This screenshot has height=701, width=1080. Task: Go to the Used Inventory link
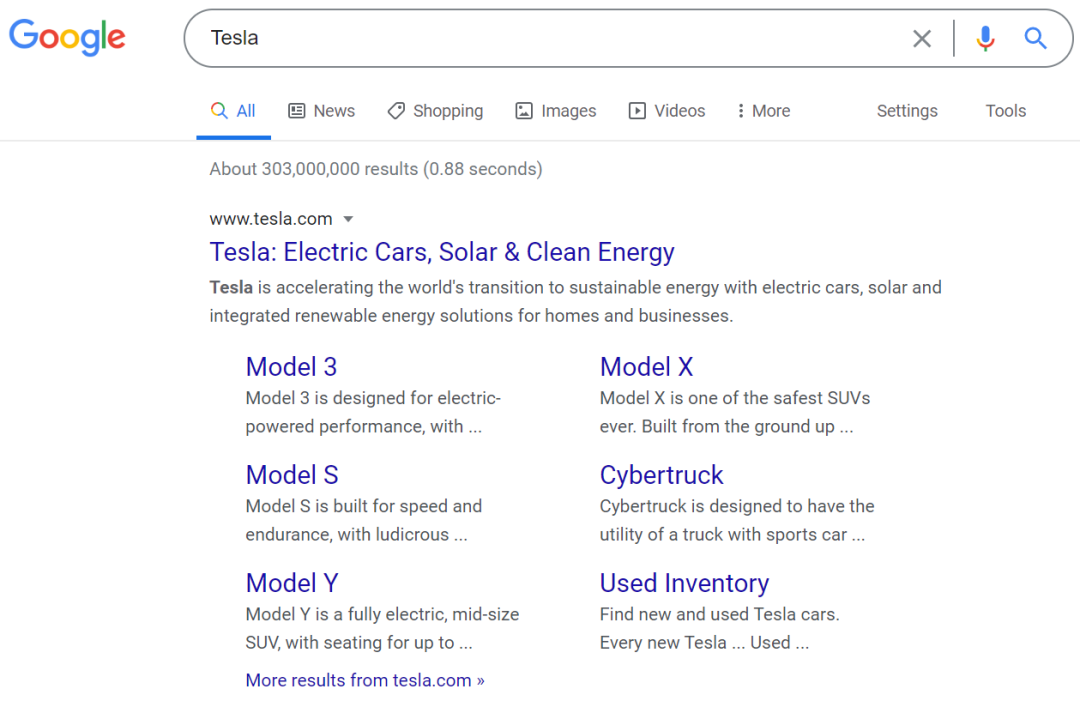[684, 583]
